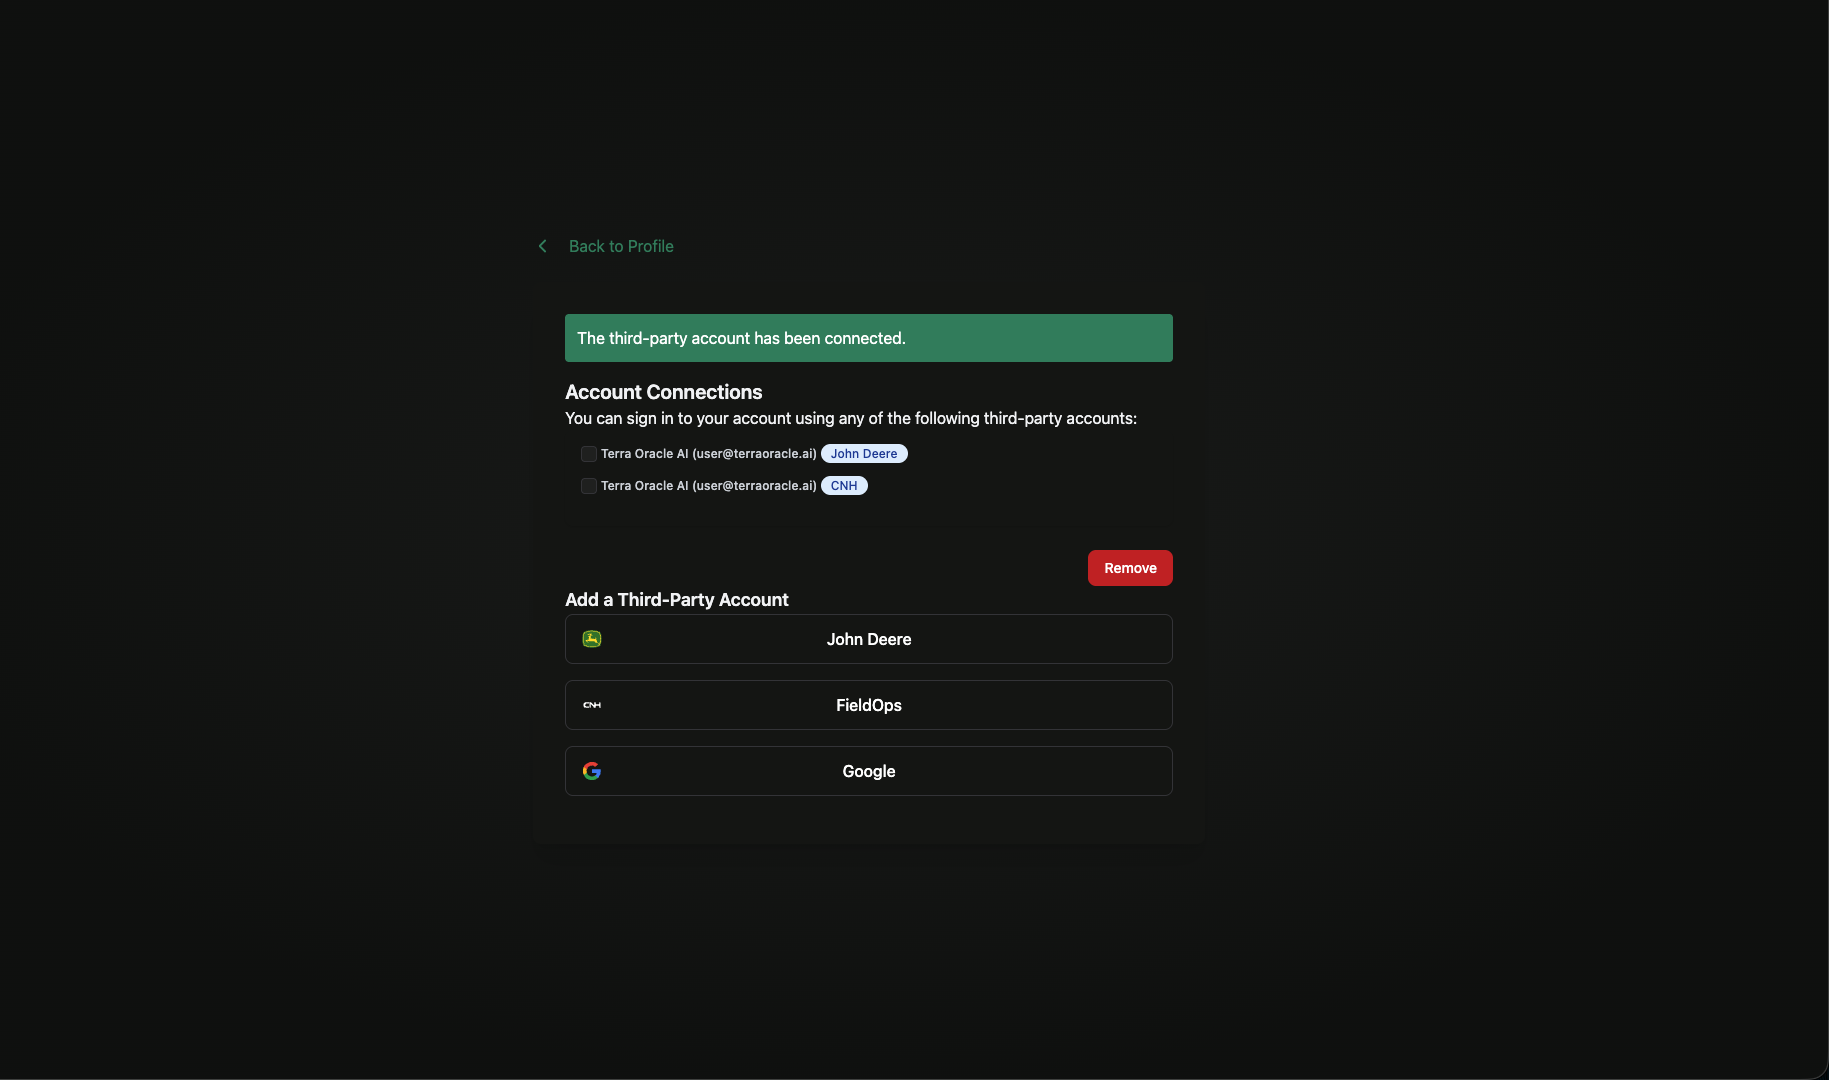The width and height of the screenshot is (1829, 1080).
Task: Connect a new account with FieldOps
Action: pyautogui.click(x=868, y=705)
